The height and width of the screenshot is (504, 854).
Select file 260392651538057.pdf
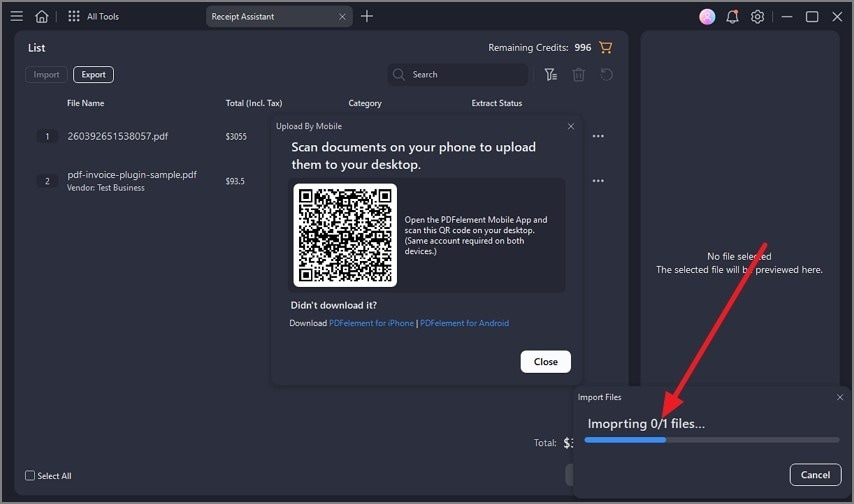[118, 136]
